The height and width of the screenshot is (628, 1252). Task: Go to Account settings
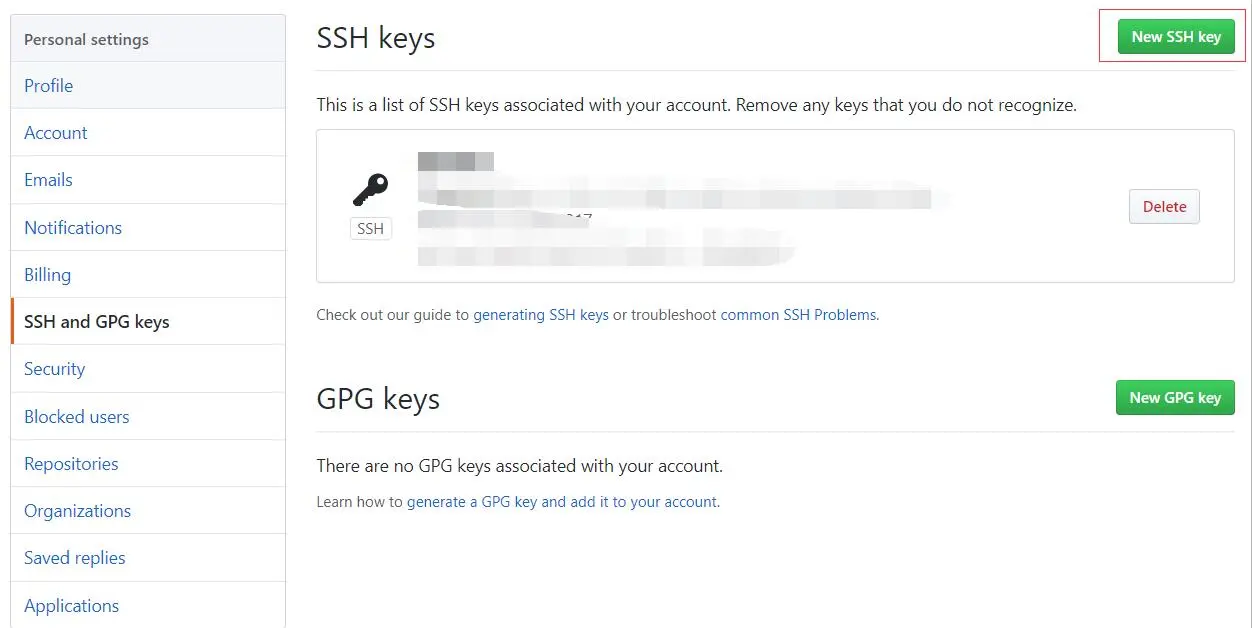tap(148, 133)
